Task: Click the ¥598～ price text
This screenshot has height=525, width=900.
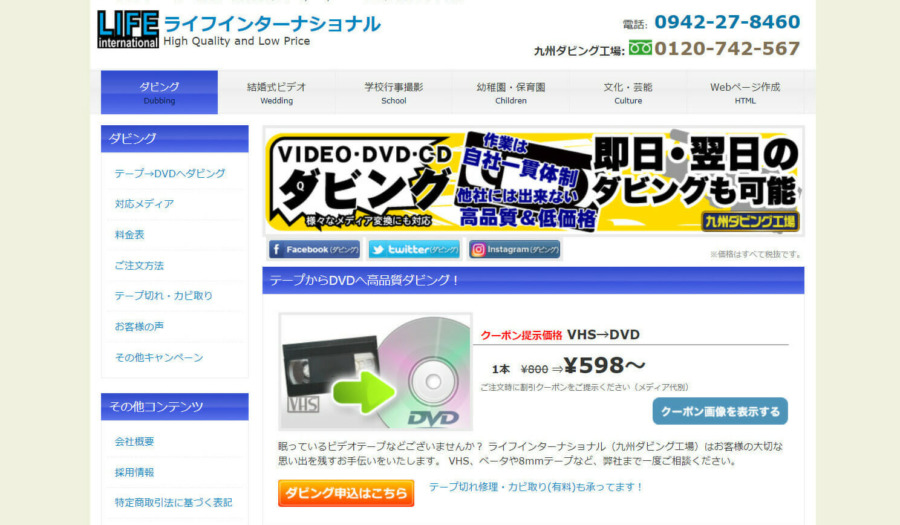Action: tap(604, 365)
